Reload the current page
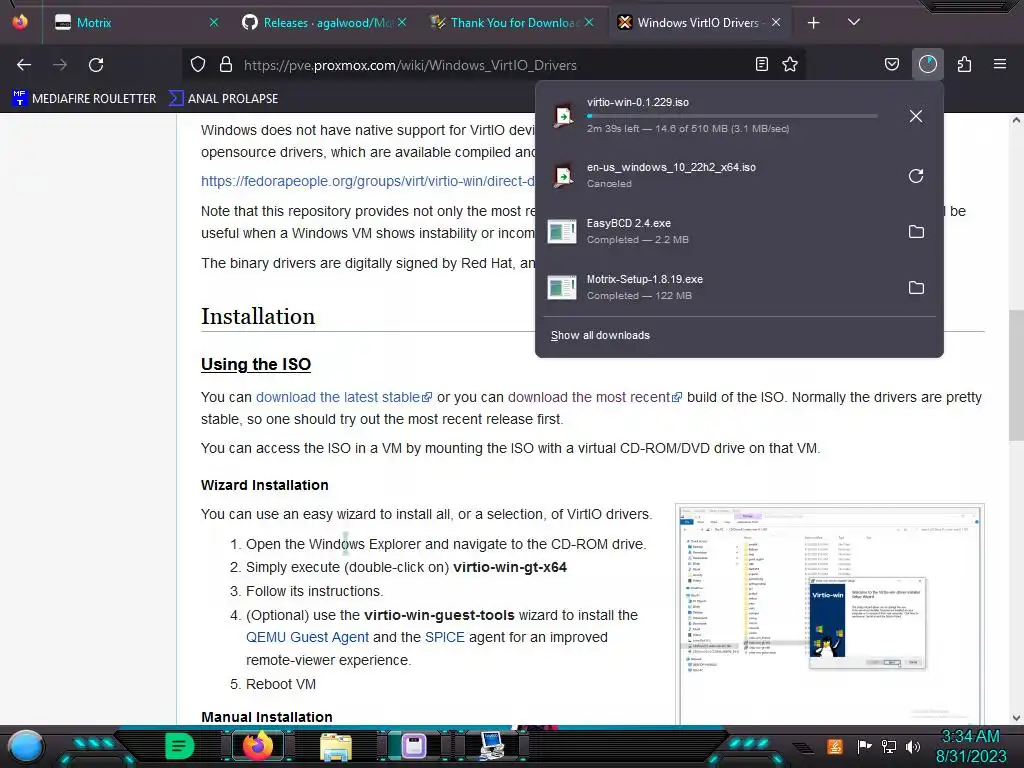The image size is (1024, 768). 96,65
